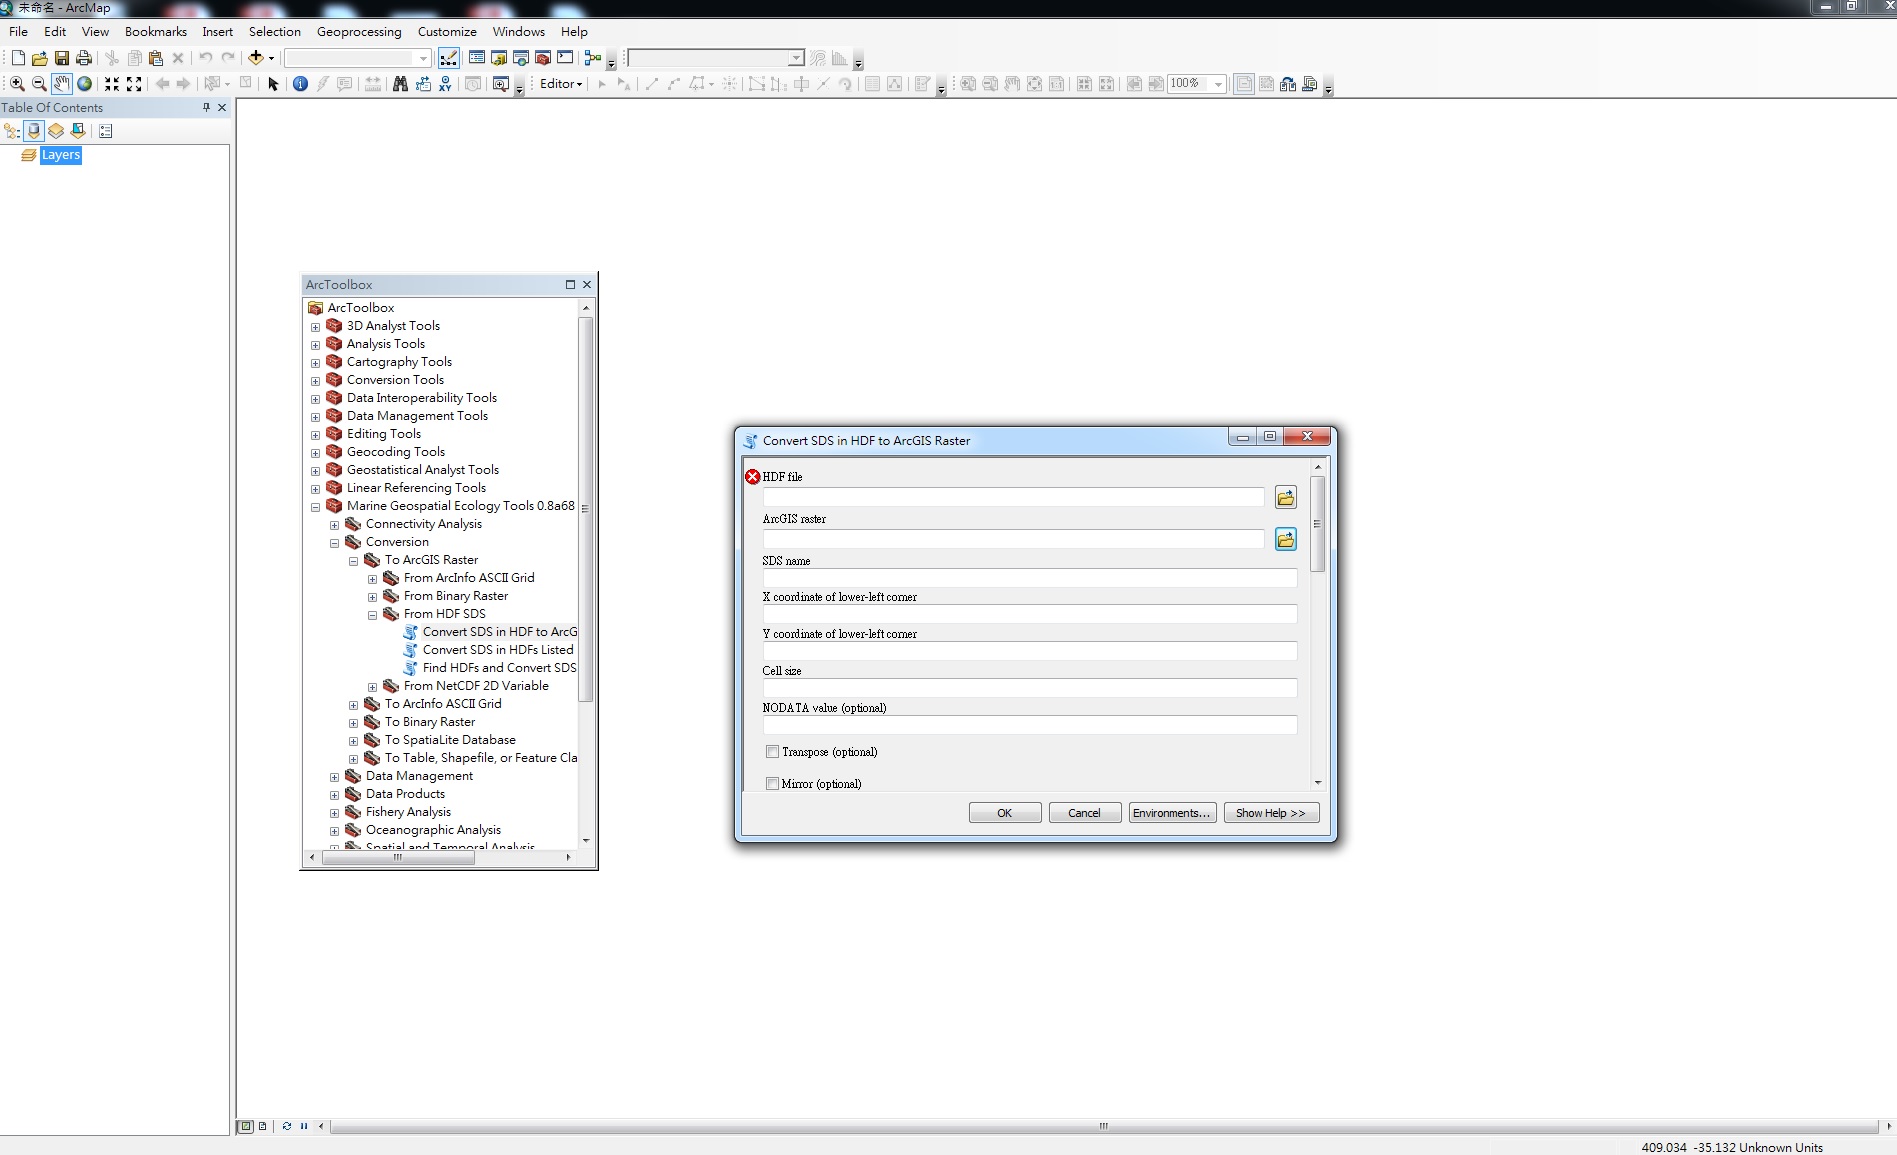
Task: Click List By Selection icon
Action: coord(78,131)
